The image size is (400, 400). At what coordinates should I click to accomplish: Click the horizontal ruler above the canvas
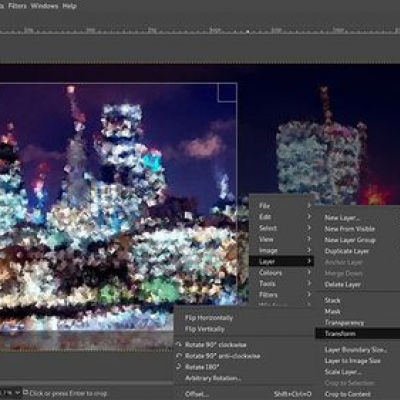(x=200, y=30)
